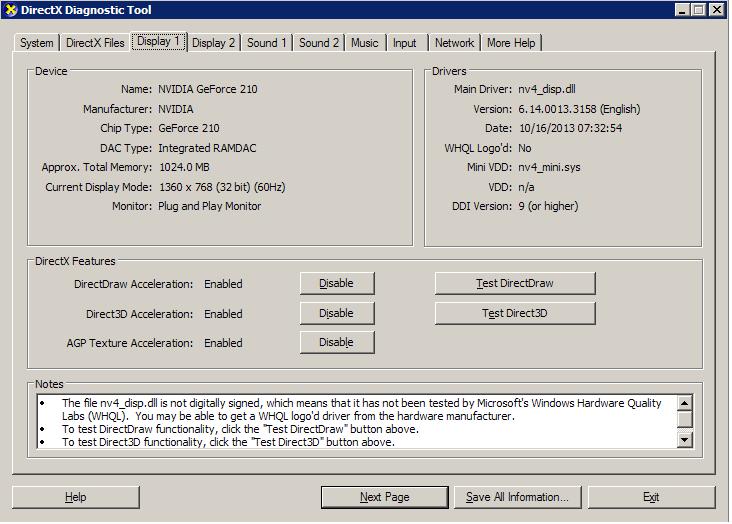This screenshot has height=524, width=732.
Task: Open the Sound 2 tab
Action: pyautogui.click(x=319, y=43)
